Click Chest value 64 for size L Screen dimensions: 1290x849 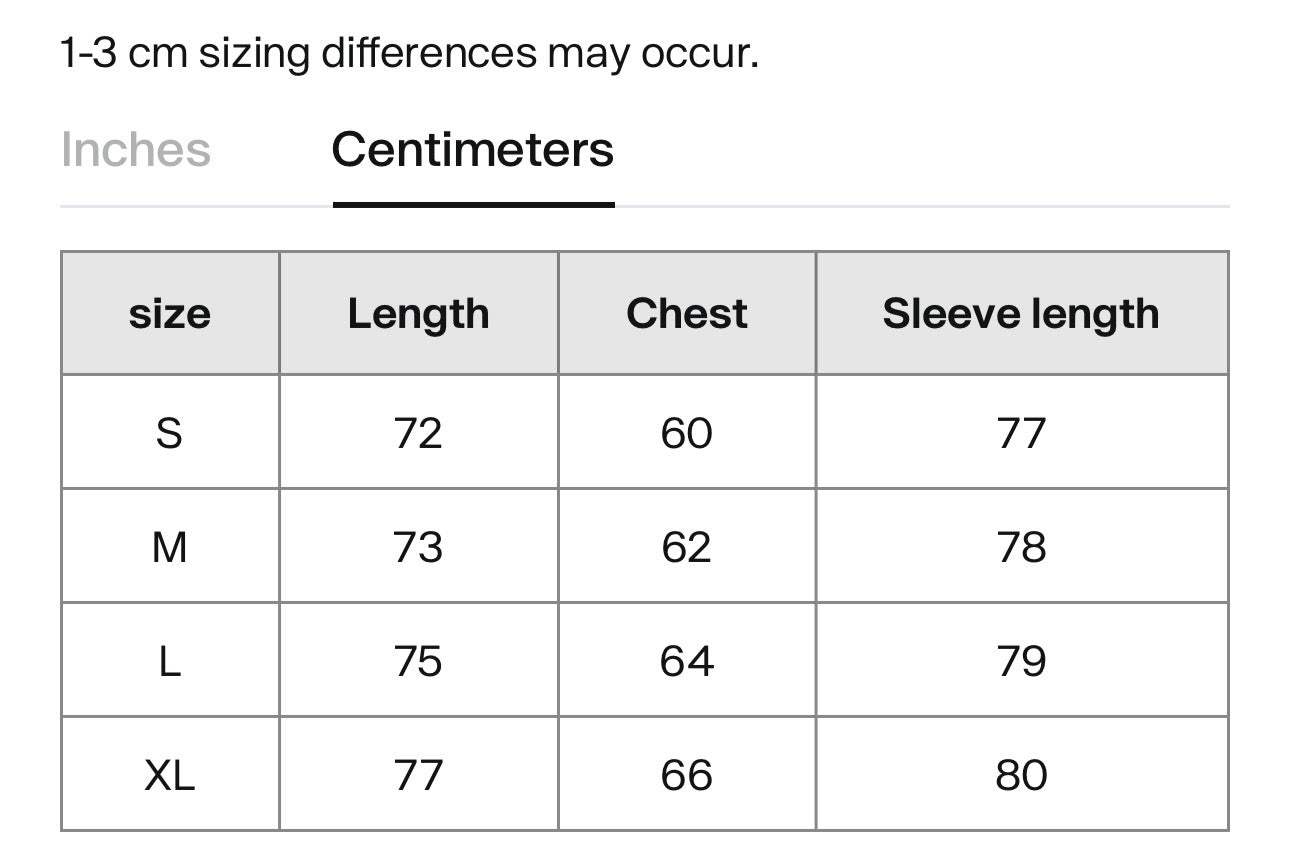click(x=686, y=661)
